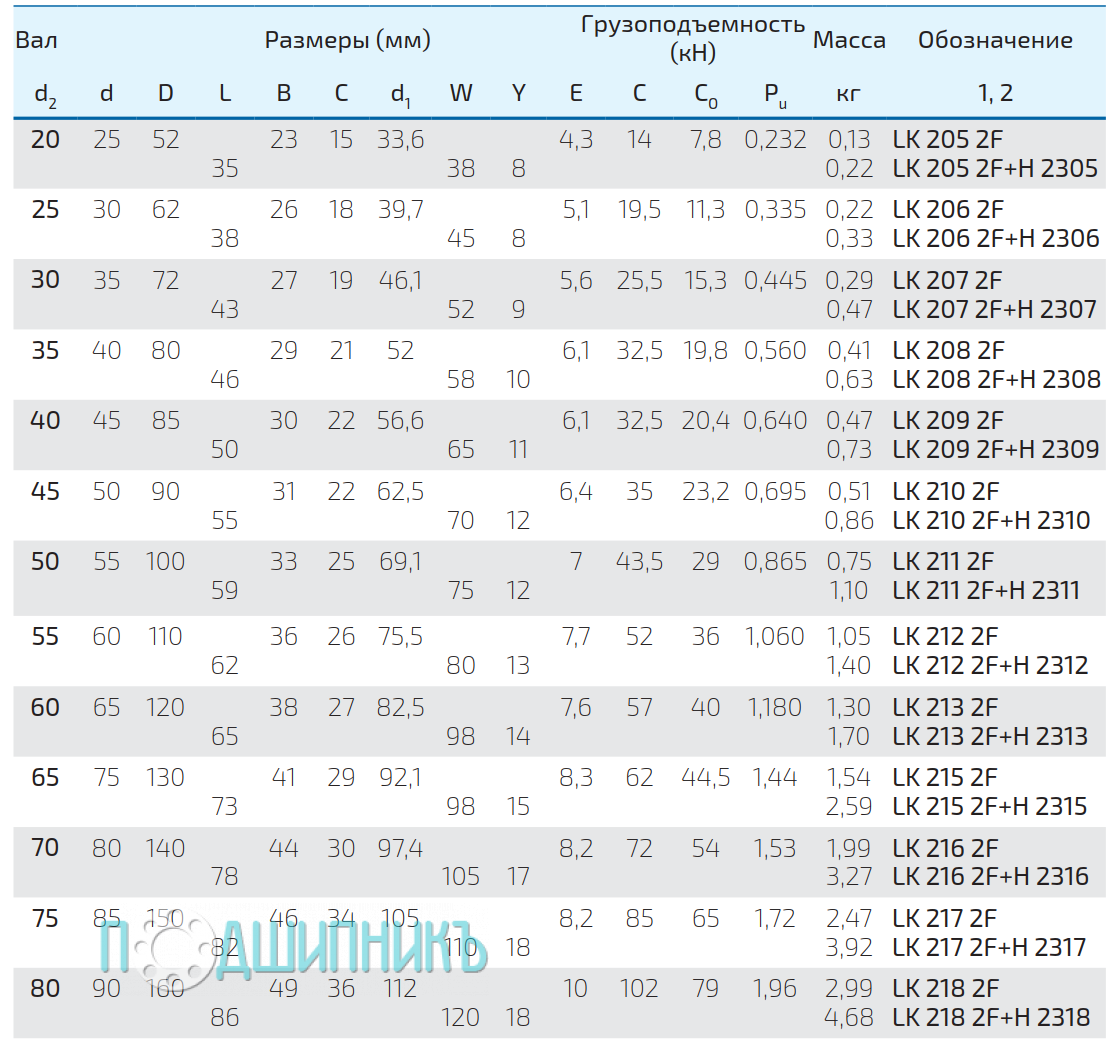1113x1046 pixels.
Task: Click the Масса column header
Action: (849, 40)
